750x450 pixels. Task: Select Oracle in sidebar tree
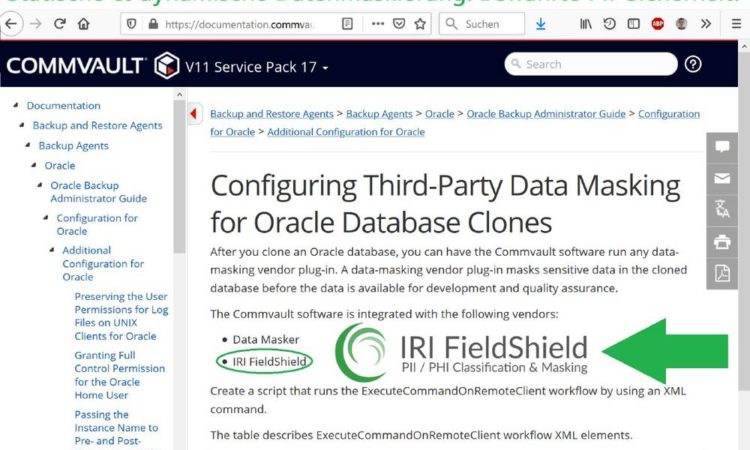(x=60, y=166)
